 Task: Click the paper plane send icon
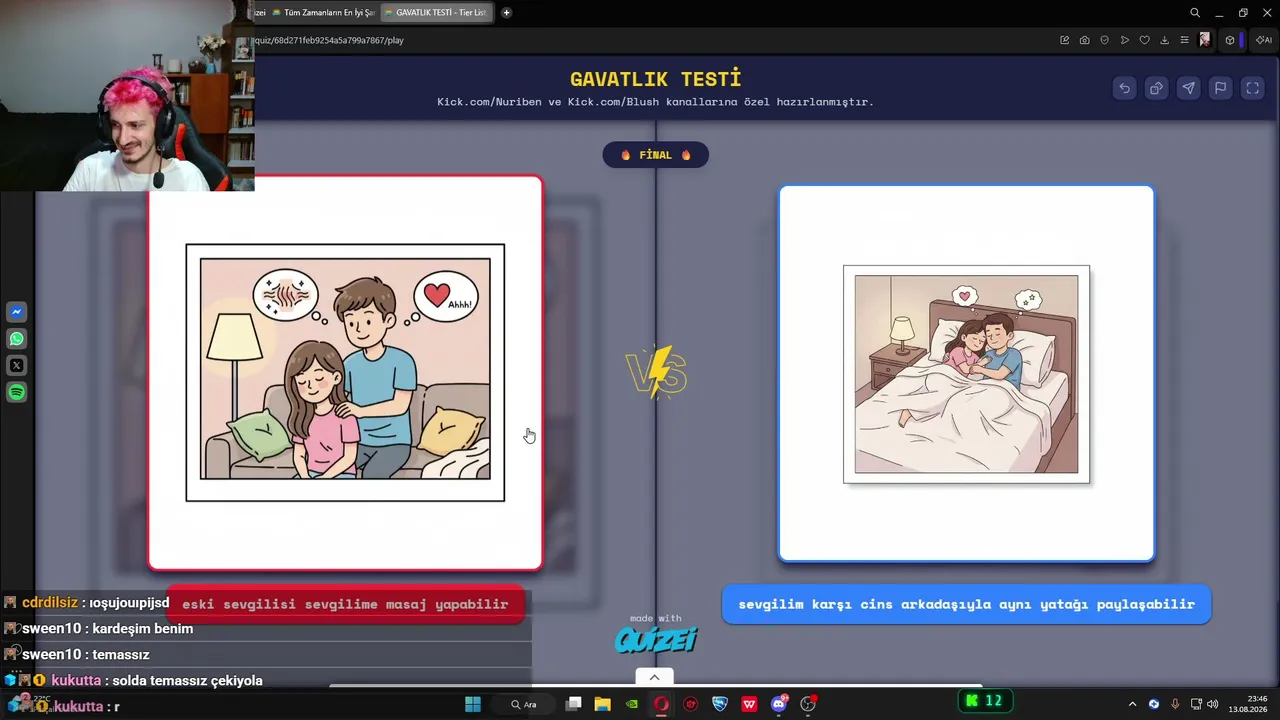(x=1188, y=88)
